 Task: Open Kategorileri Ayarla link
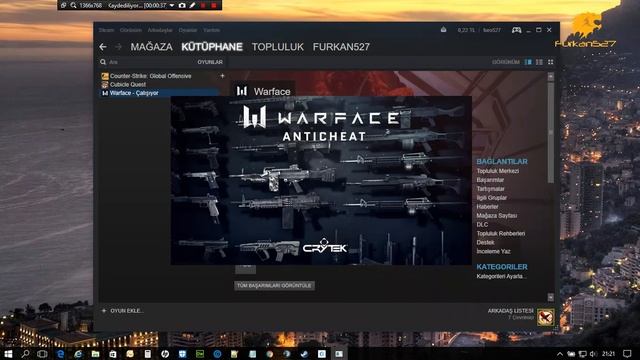pos(501,276)
